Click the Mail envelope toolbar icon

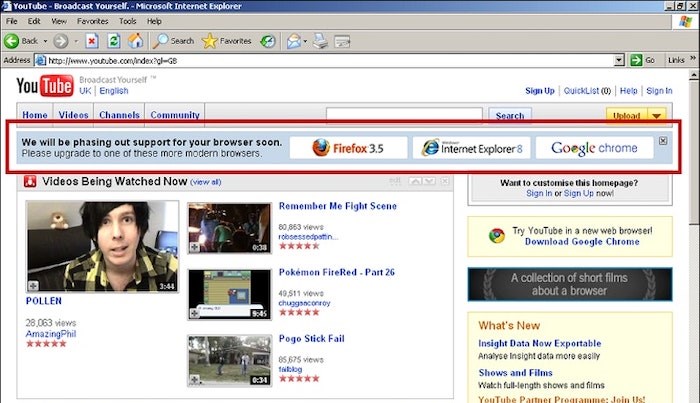(294, 41)
